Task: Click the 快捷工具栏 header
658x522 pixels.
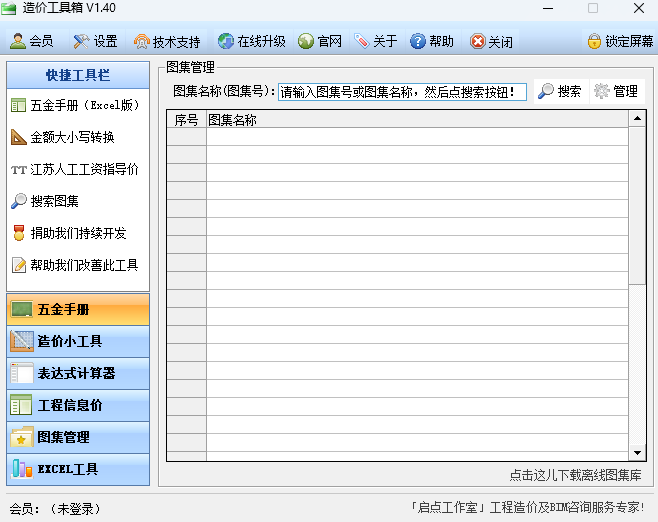Action: tap(78, 76)
